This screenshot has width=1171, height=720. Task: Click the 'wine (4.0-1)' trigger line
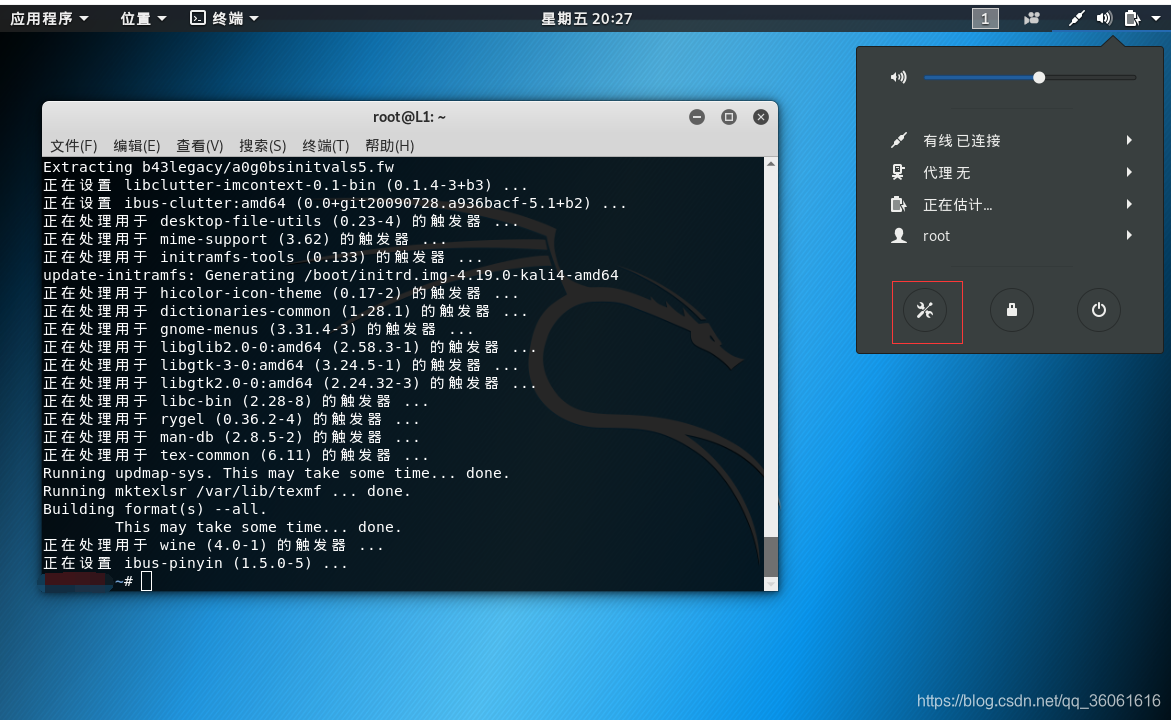coord(214,545)
